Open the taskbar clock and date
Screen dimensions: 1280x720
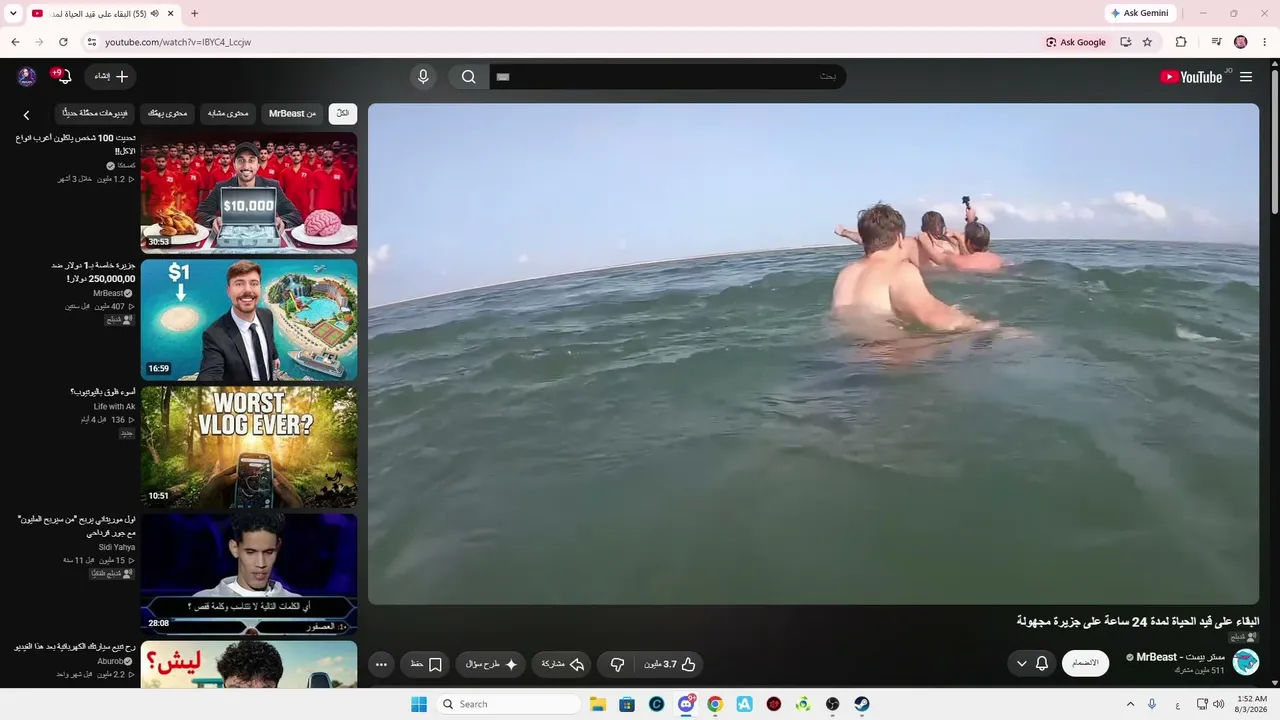1252,704
